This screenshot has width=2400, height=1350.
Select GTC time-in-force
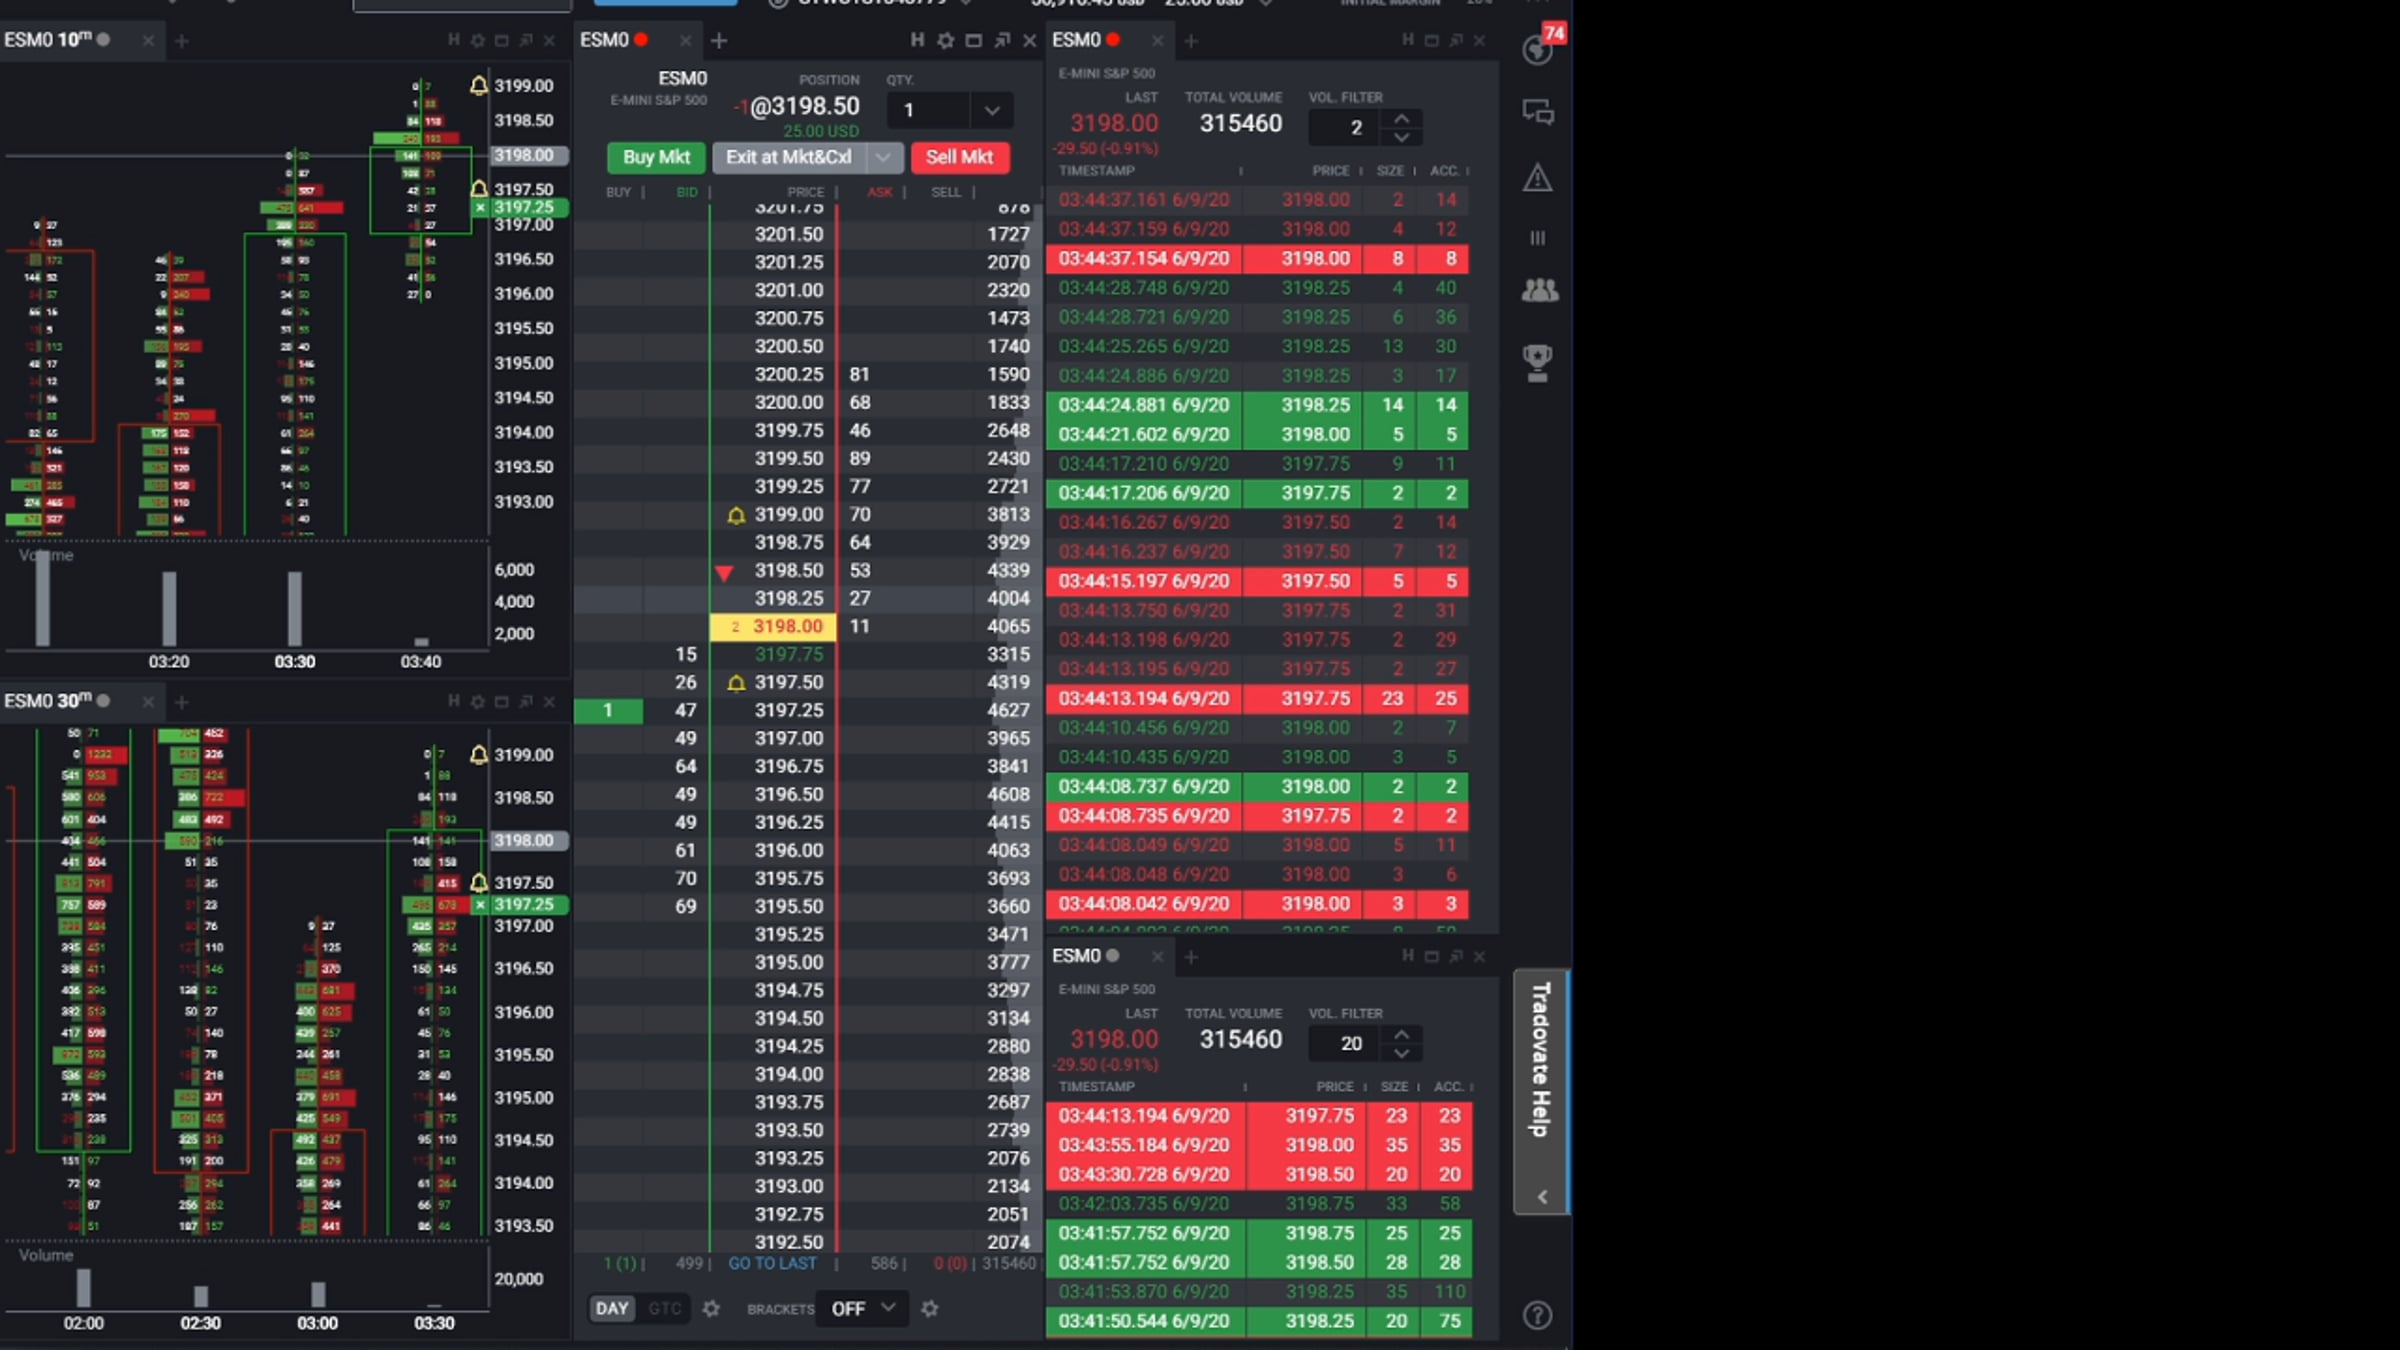point(665,1308)
